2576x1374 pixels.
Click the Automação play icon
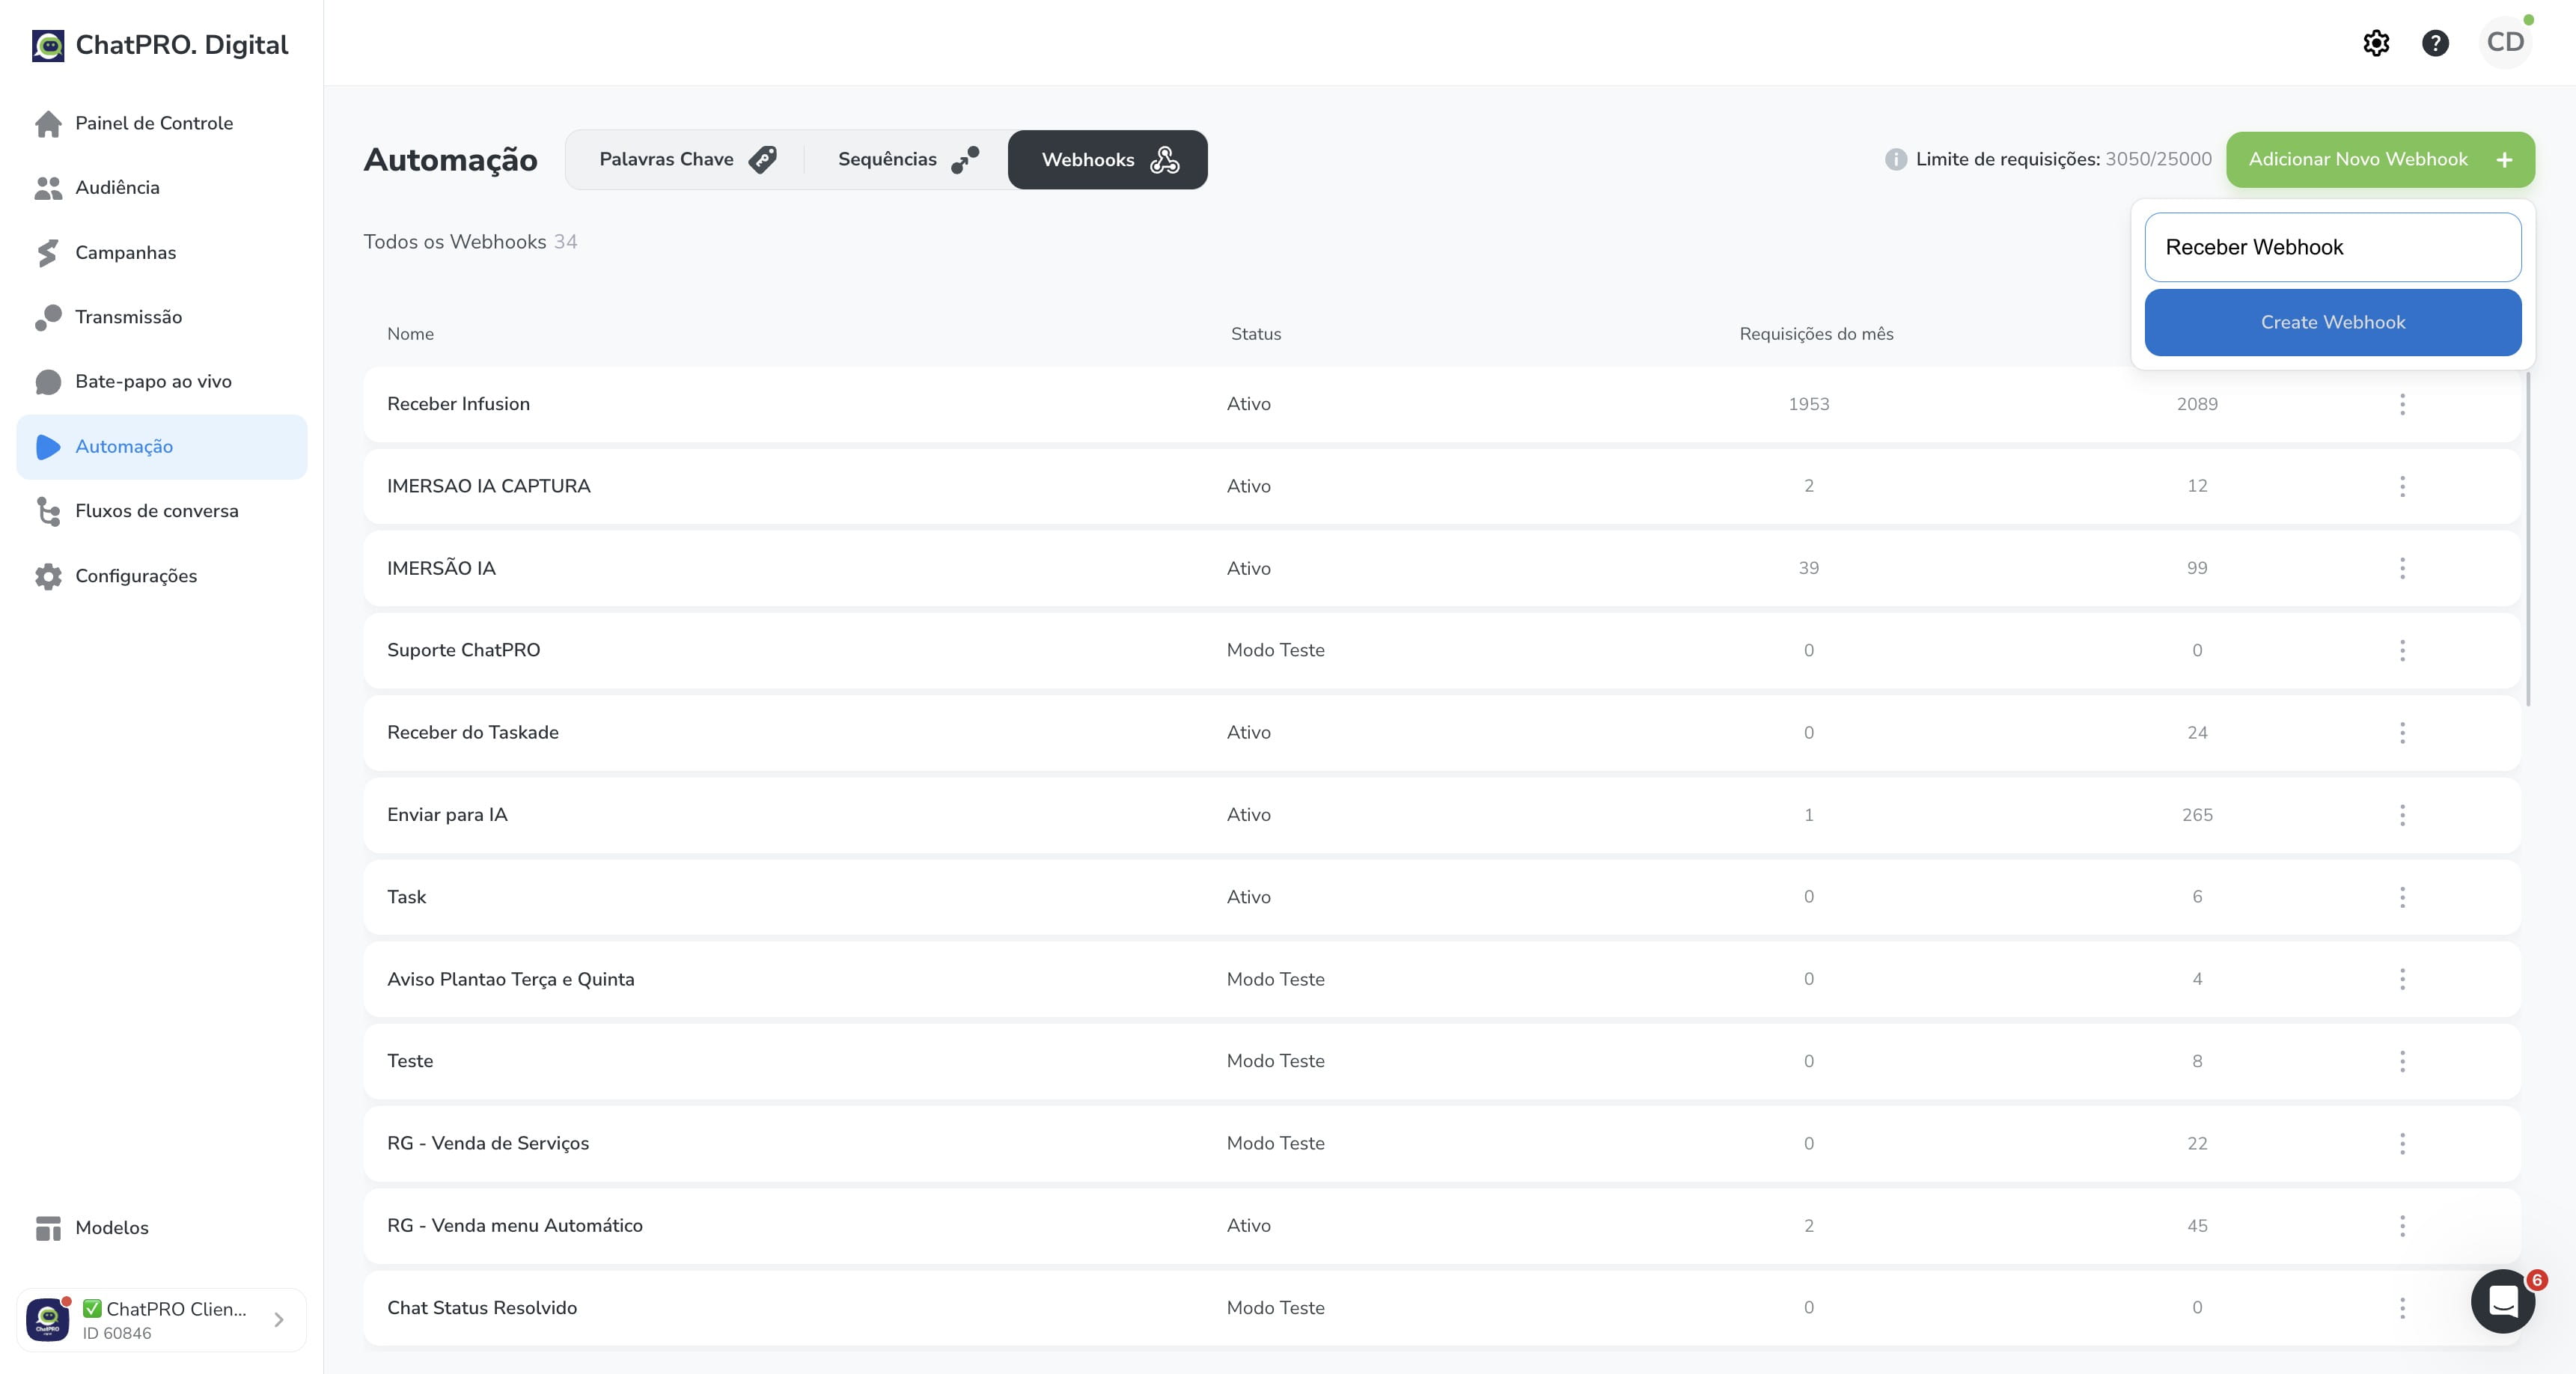coord(48,447)
